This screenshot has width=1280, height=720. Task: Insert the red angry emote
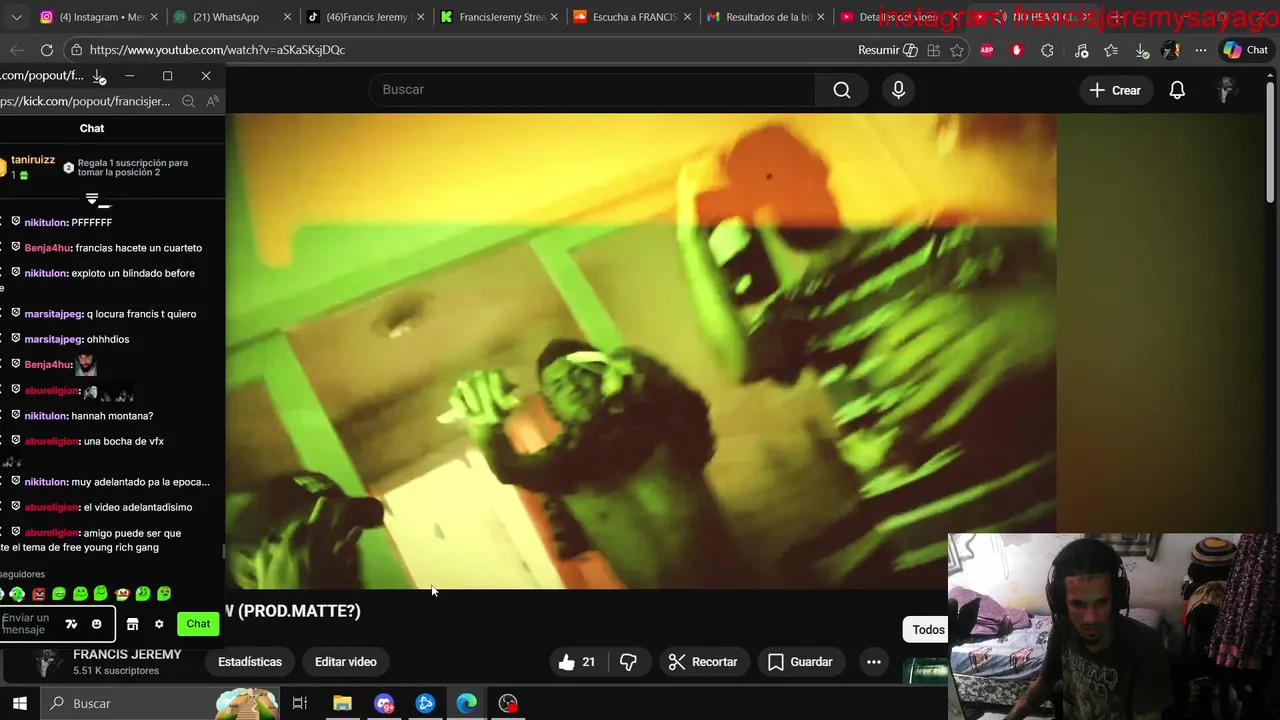(38, 594)
